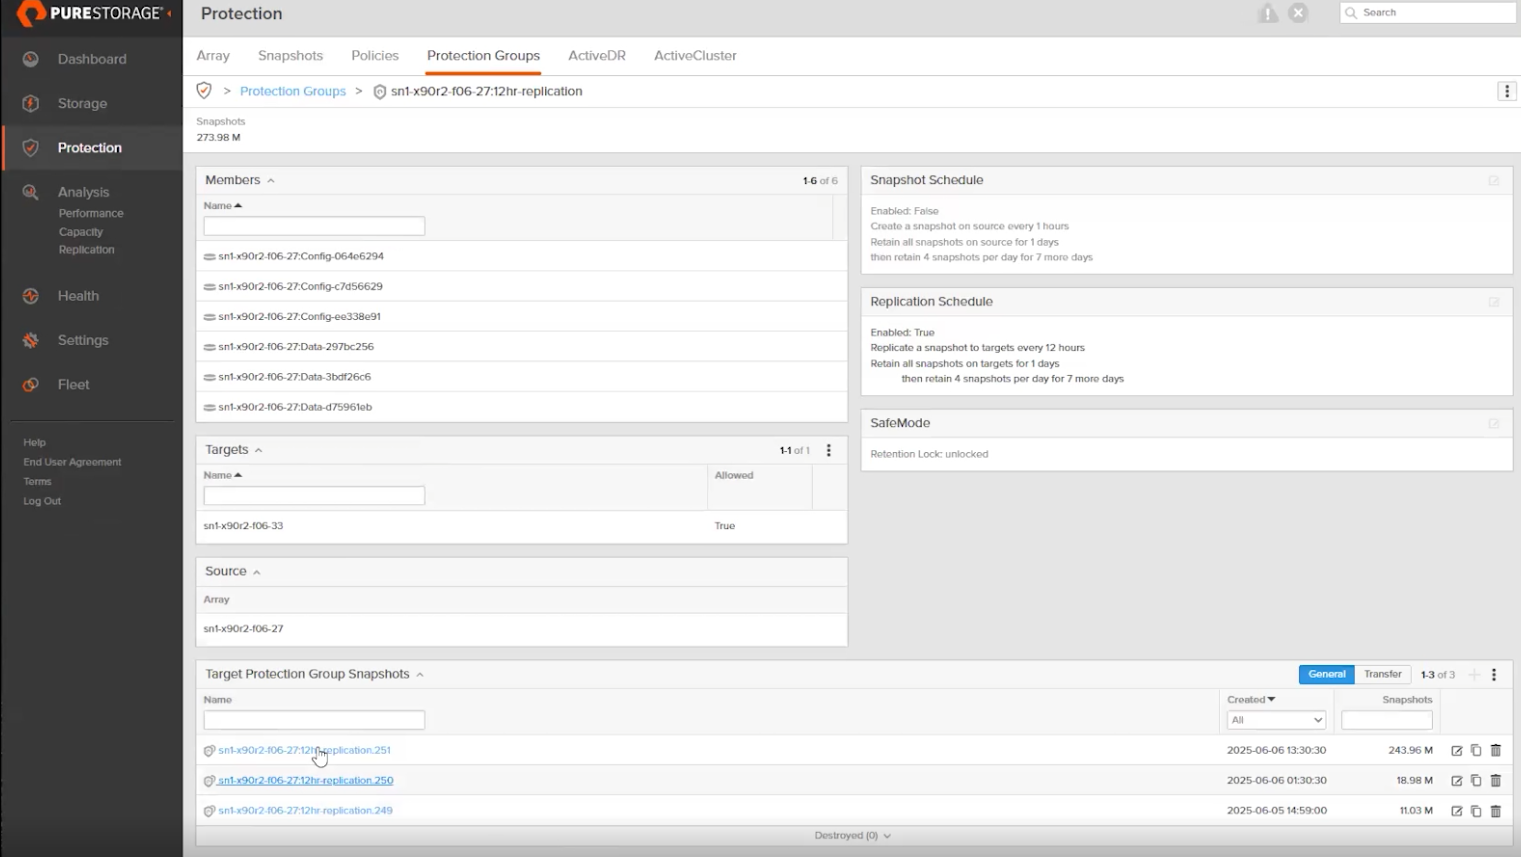1521x857 pixels.
Task: Switch to the Transfer view of snapshots
Action: tap(1382, 674)
